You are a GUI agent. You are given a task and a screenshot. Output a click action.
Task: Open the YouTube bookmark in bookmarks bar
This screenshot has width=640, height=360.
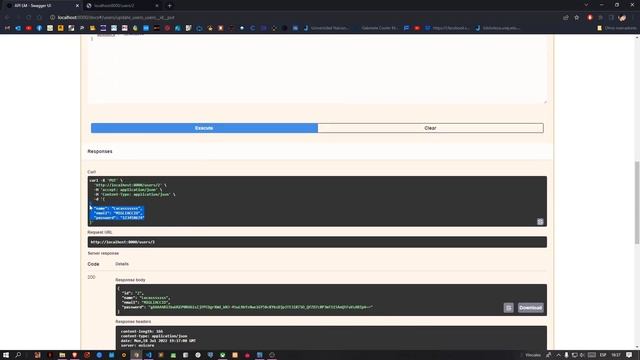pyautogui.click(x=29, y=28)
